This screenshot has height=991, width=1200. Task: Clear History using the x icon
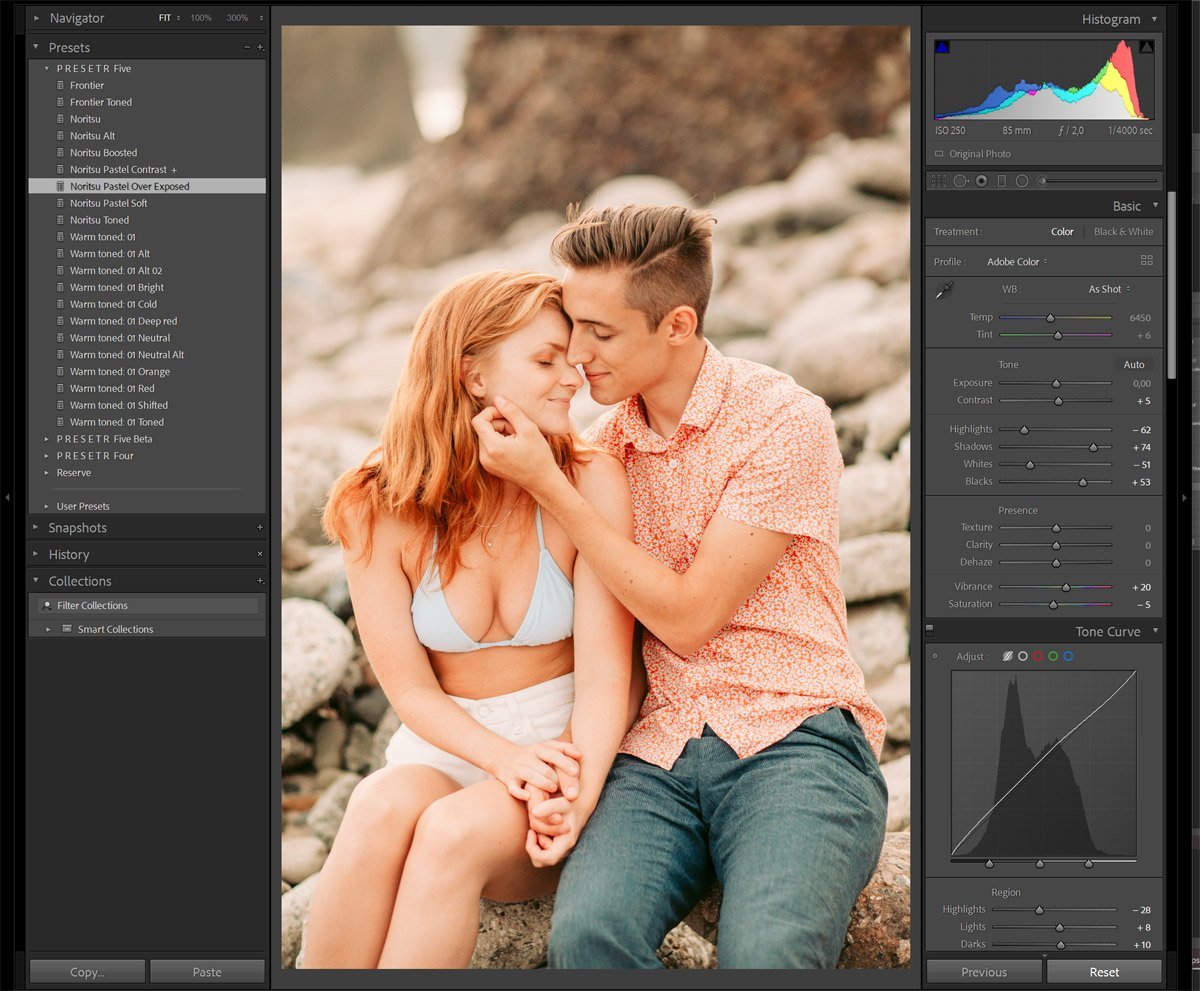[260, 554]
